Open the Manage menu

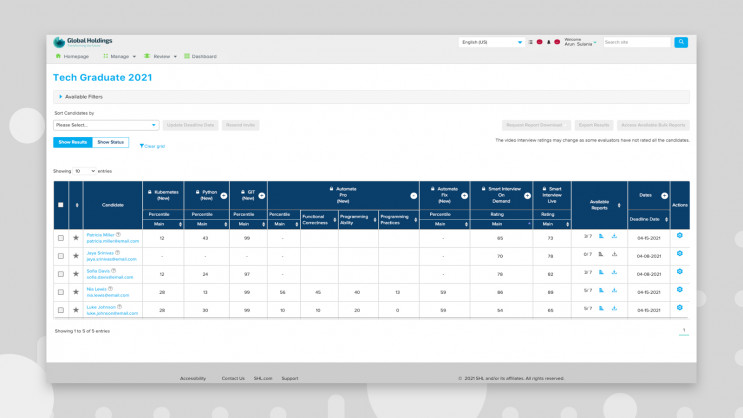(119, 56)
